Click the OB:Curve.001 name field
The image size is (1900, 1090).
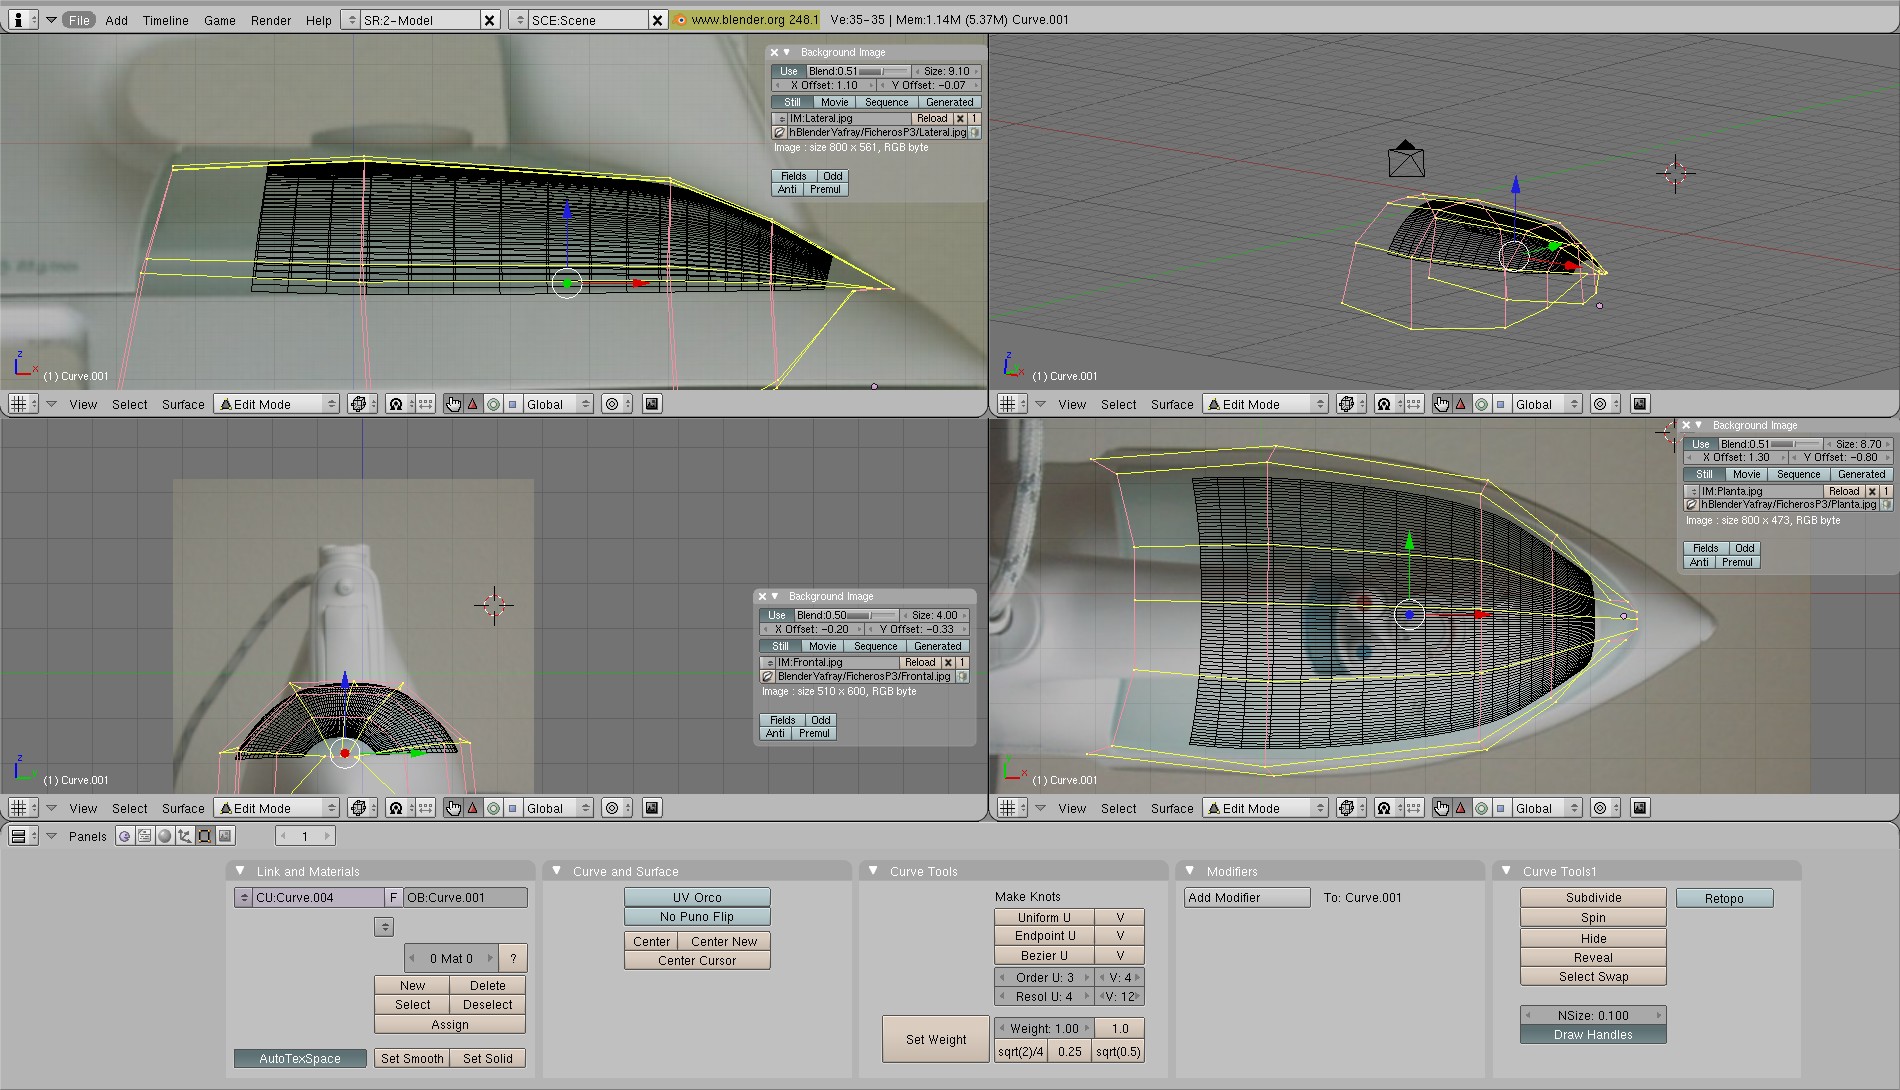click(465, 898)
